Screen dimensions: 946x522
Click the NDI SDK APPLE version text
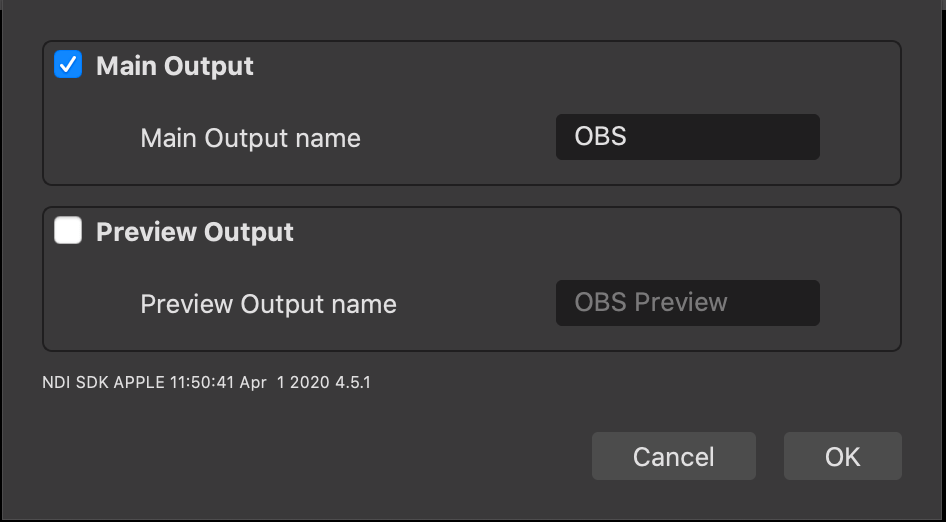pyautogui.click(x=206, y=383)
